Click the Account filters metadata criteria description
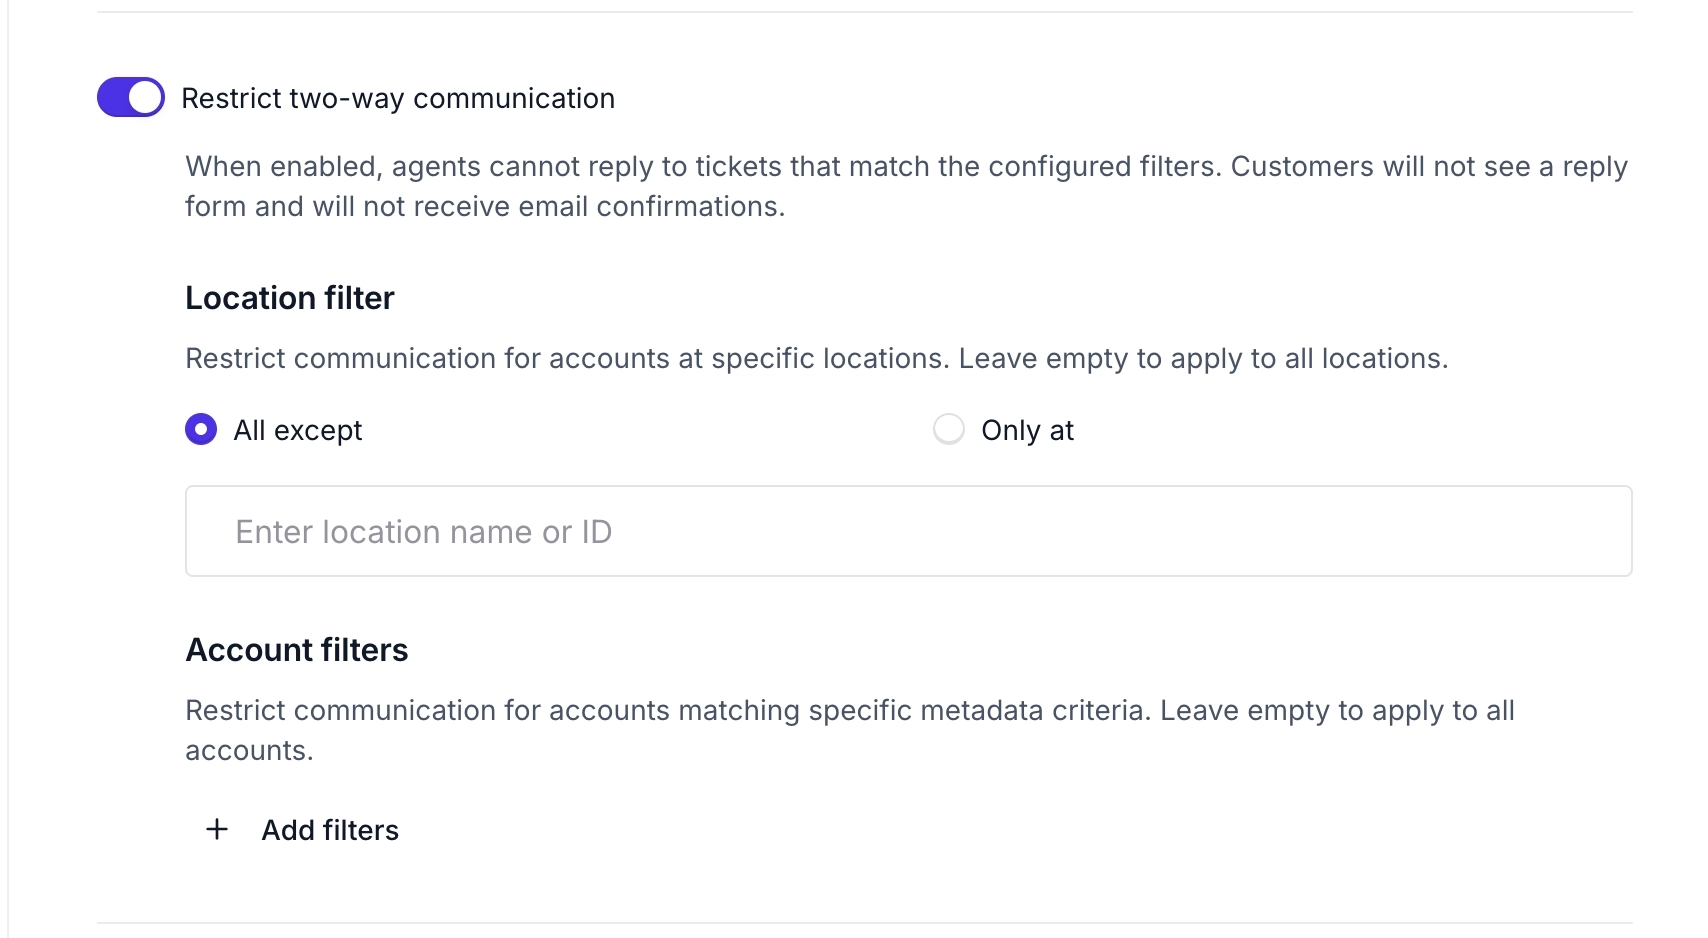The width and height of the screenshot is (1708, 938). (x=850, y=711)
